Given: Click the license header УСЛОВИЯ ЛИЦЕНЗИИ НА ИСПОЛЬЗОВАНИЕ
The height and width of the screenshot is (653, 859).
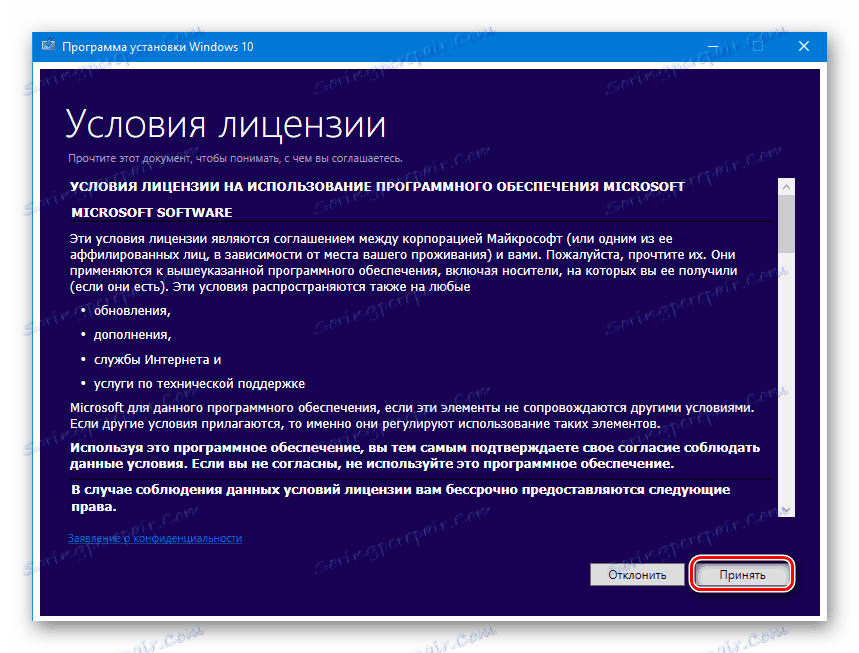Looking at the screenshot, I should (x=377, y=187).
